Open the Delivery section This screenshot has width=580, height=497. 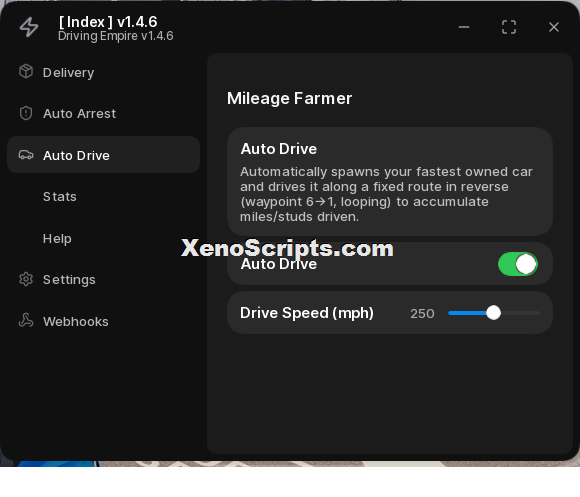click(68, 73)
